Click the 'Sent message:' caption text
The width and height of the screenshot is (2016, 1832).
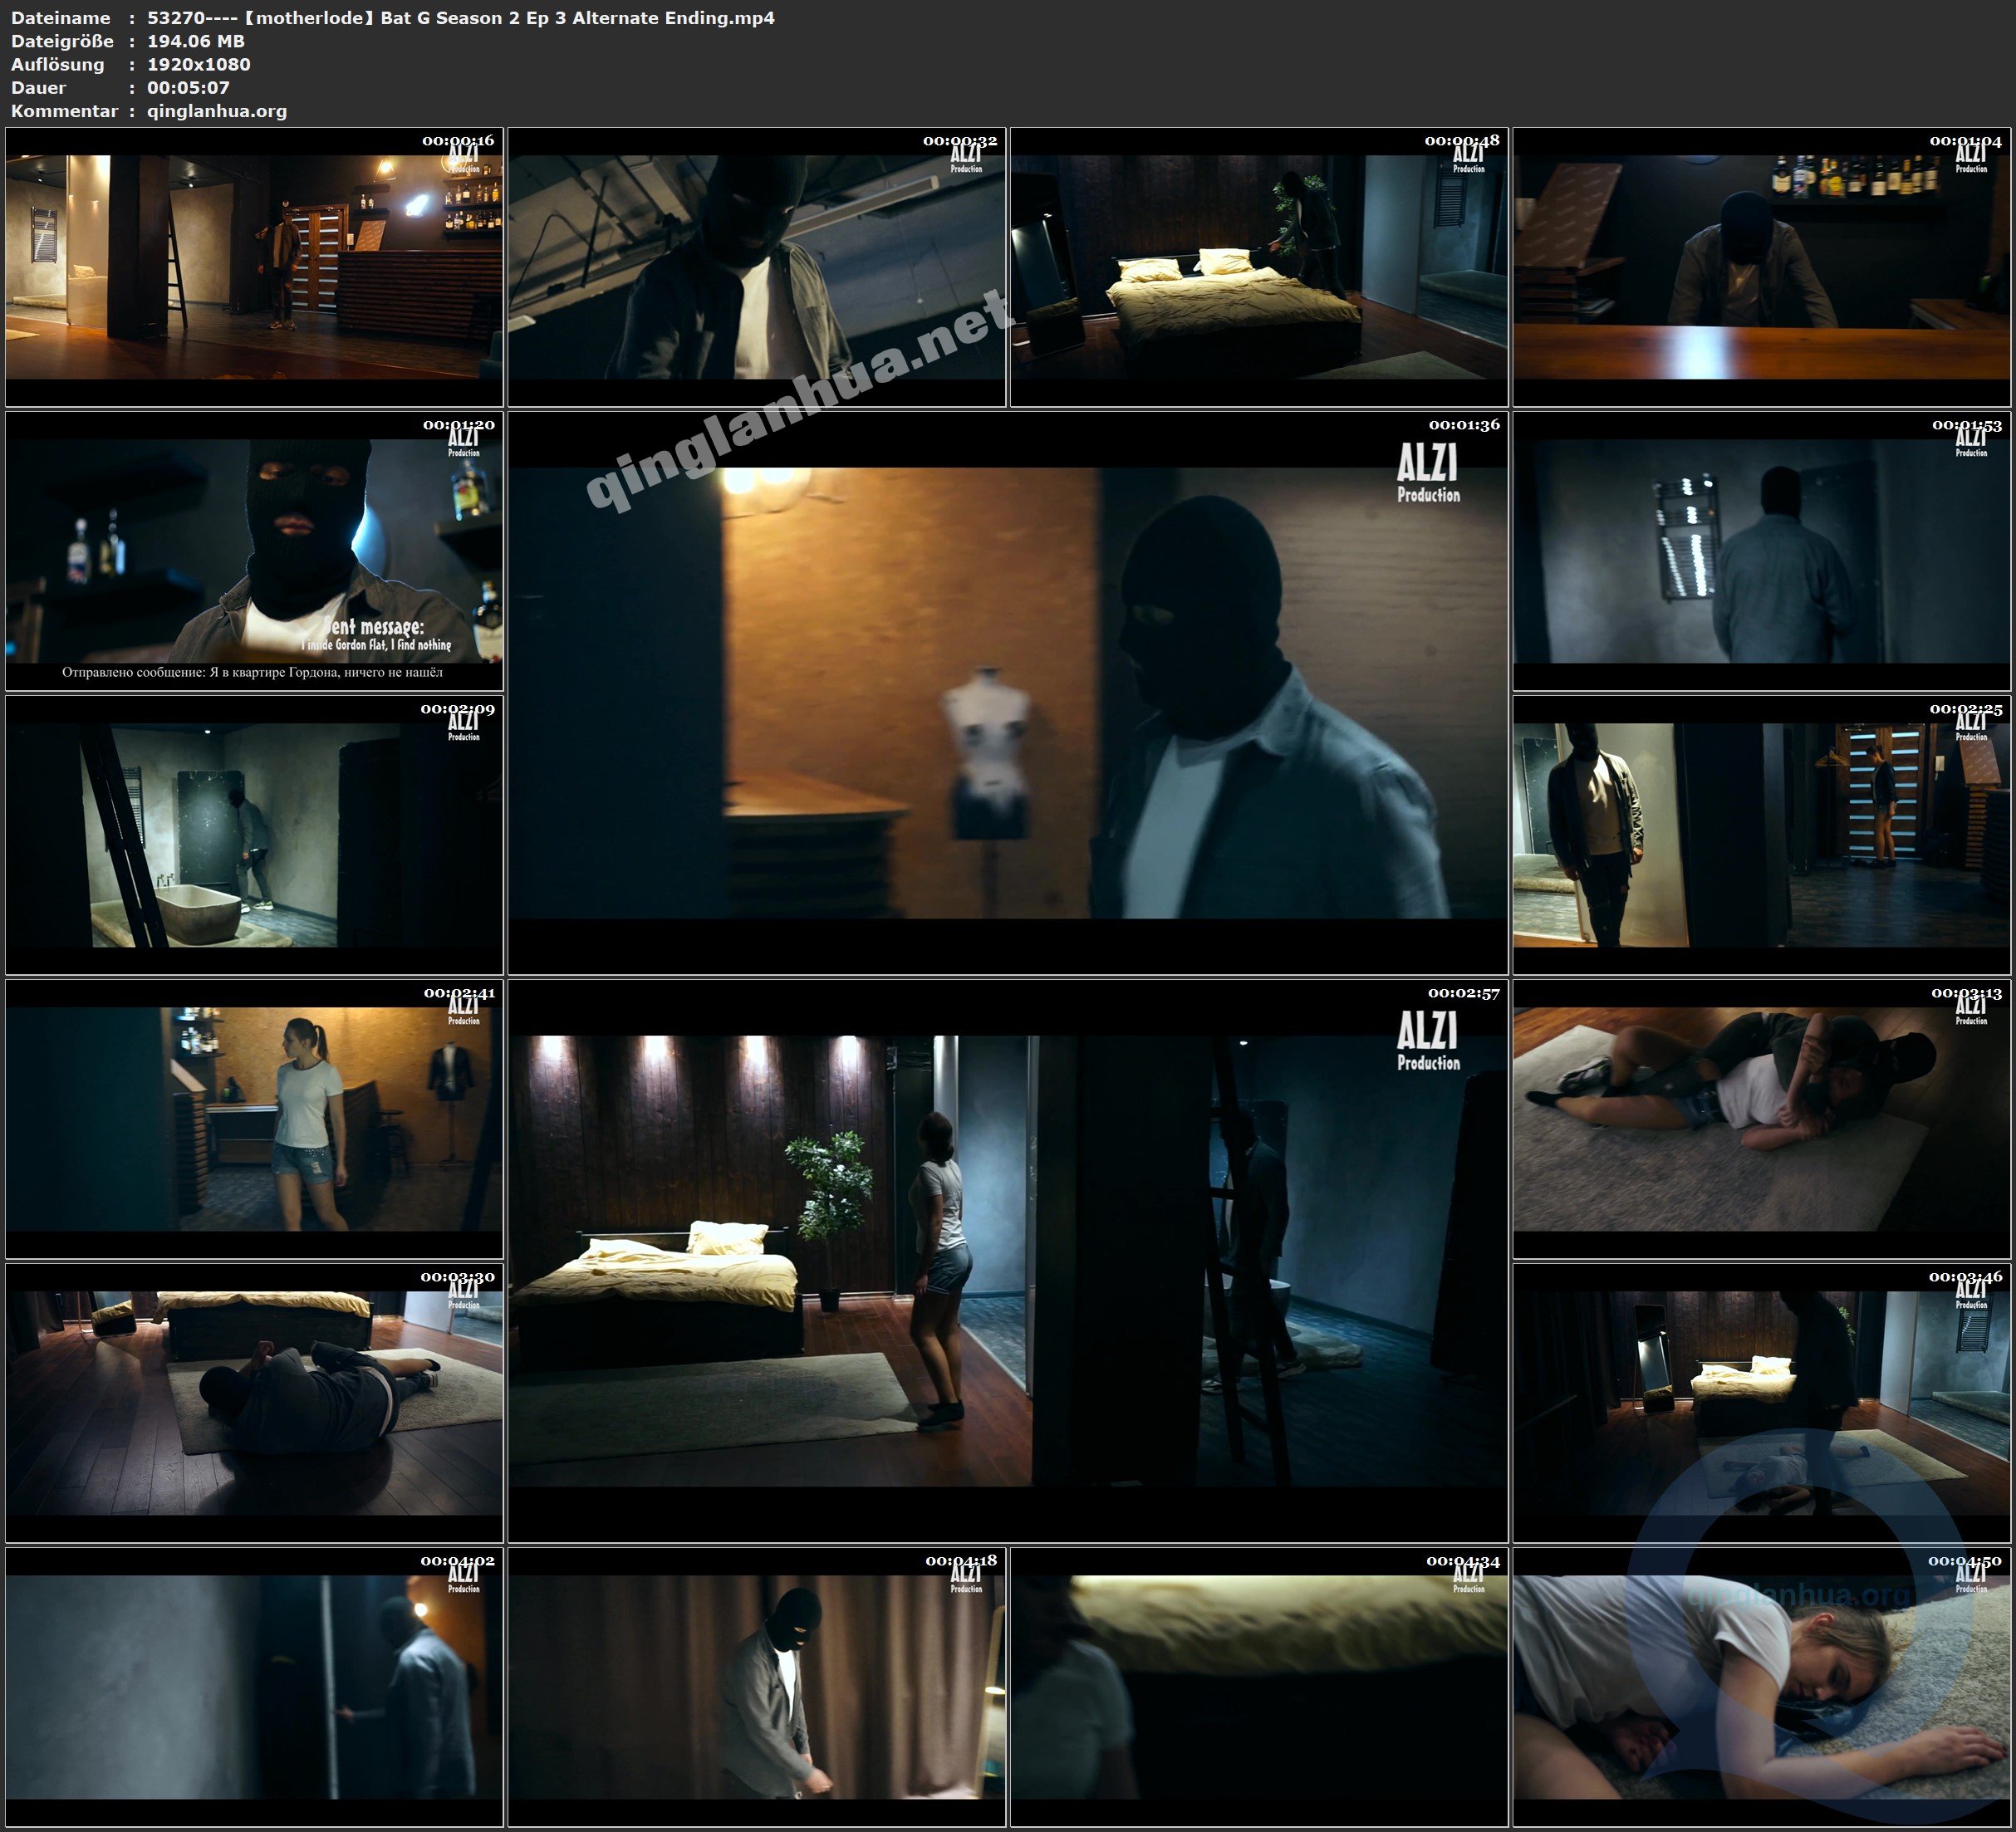click(374, 627)
